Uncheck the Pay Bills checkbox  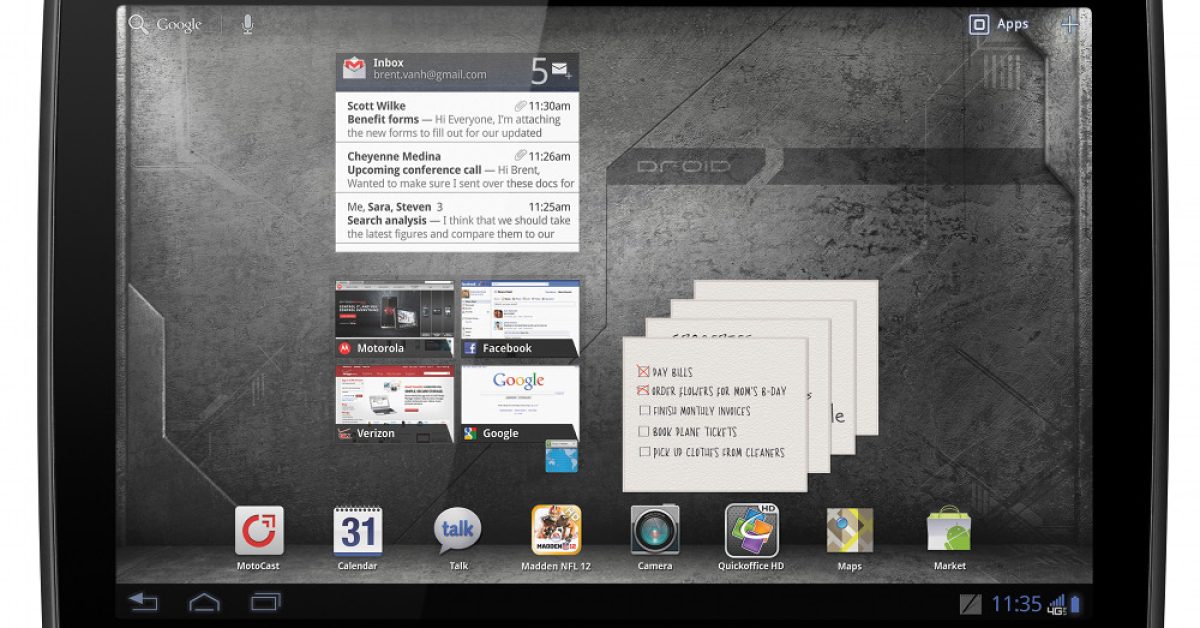643,372
